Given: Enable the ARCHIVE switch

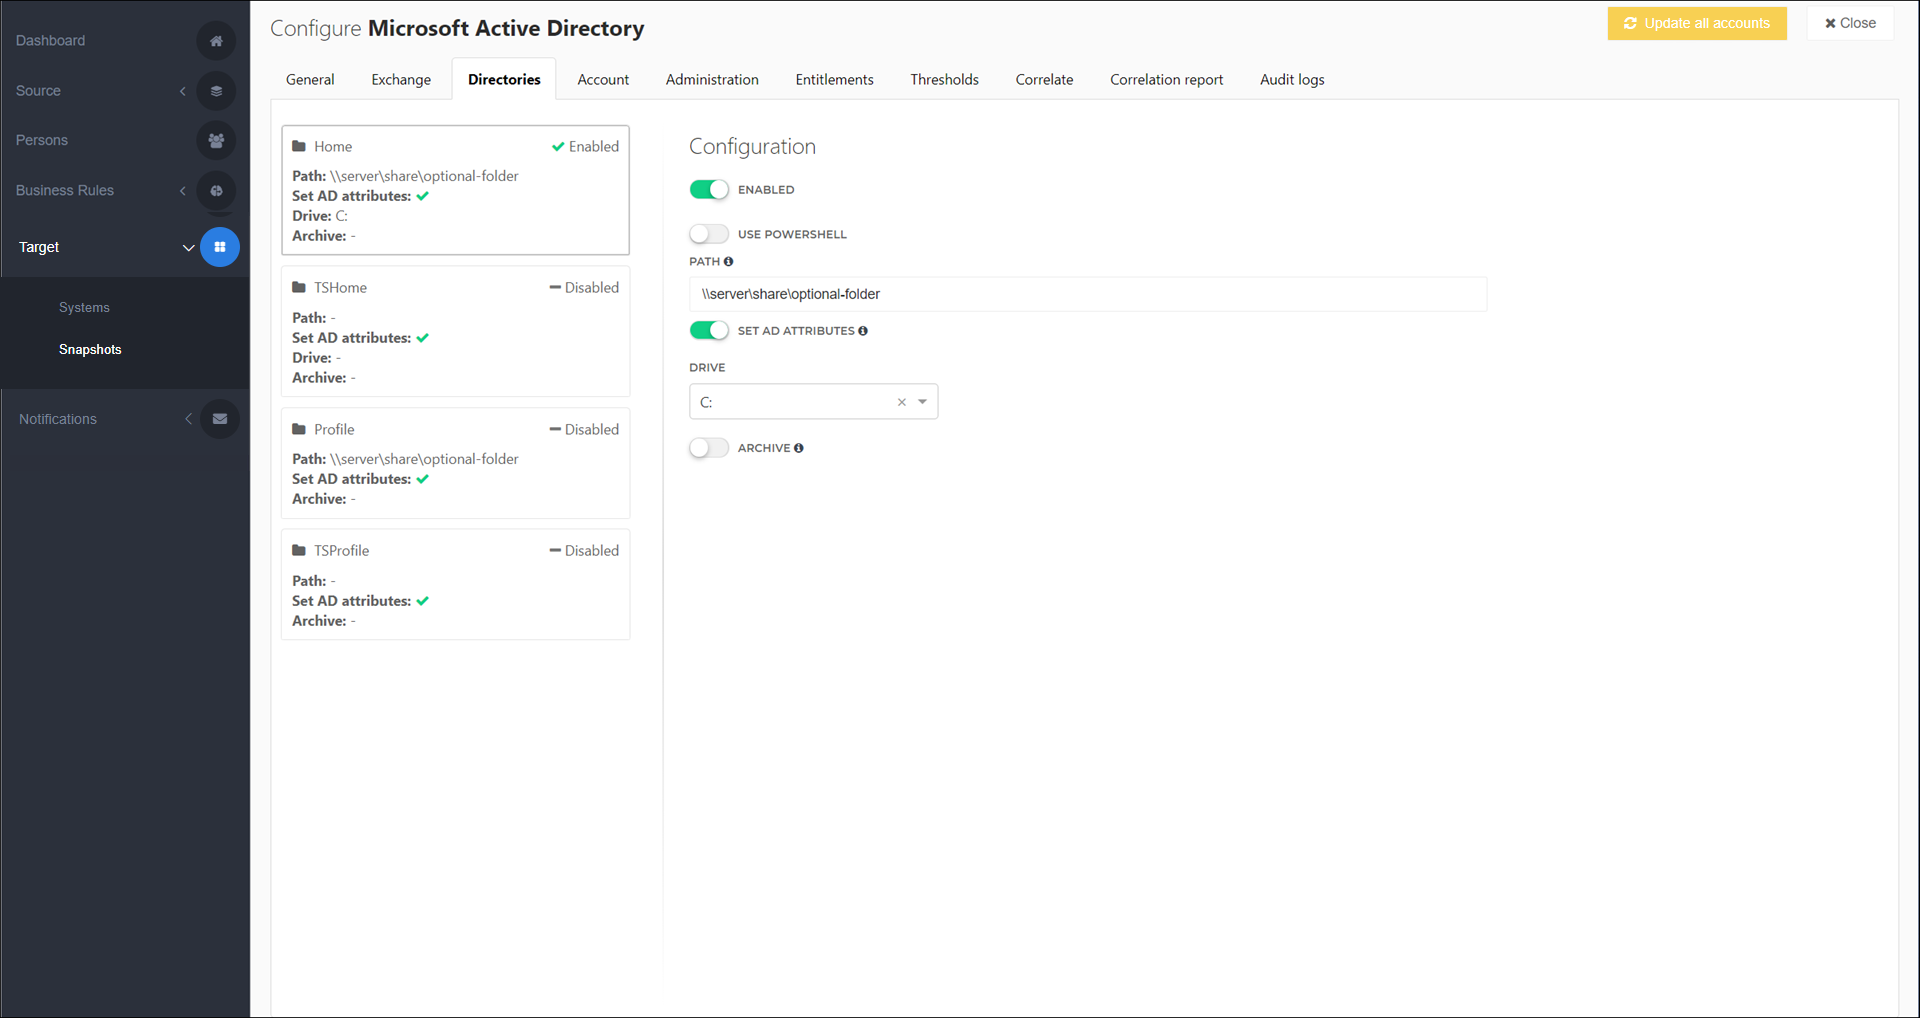Looking at the screenshot, I should click(709, 448).
